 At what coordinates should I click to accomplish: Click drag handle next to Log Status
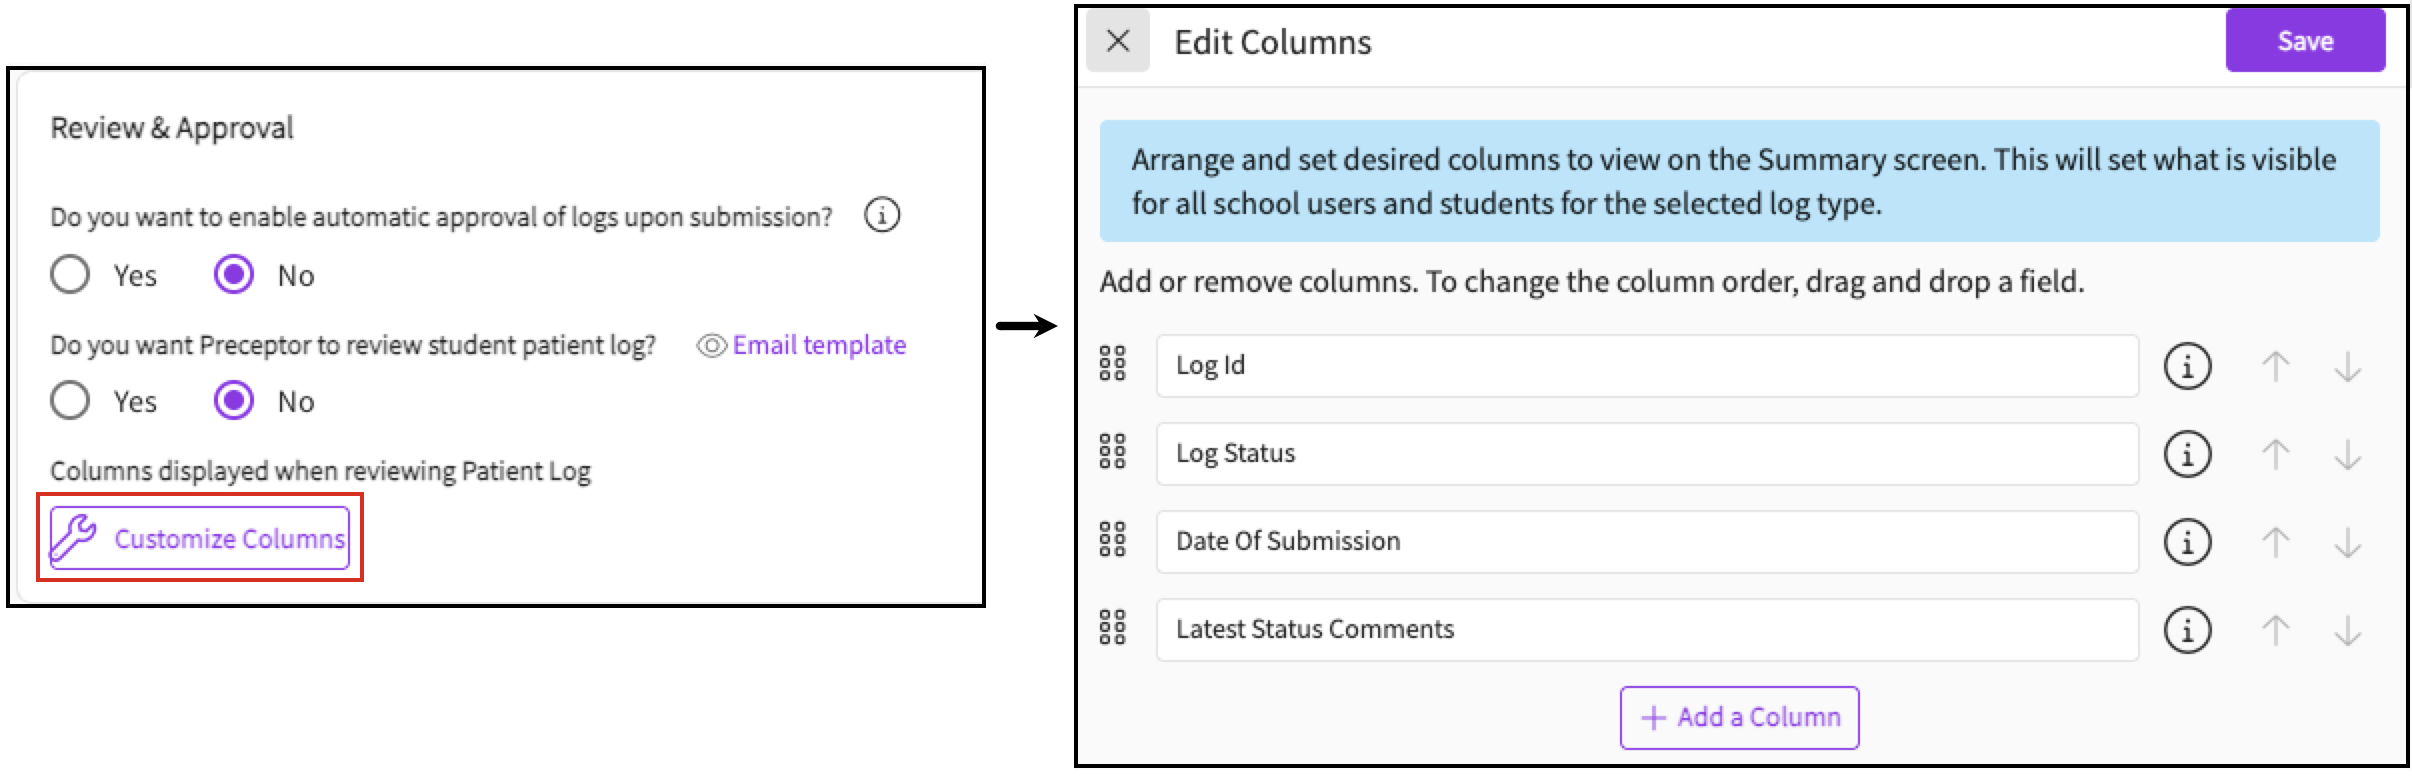pos(1112,453)
